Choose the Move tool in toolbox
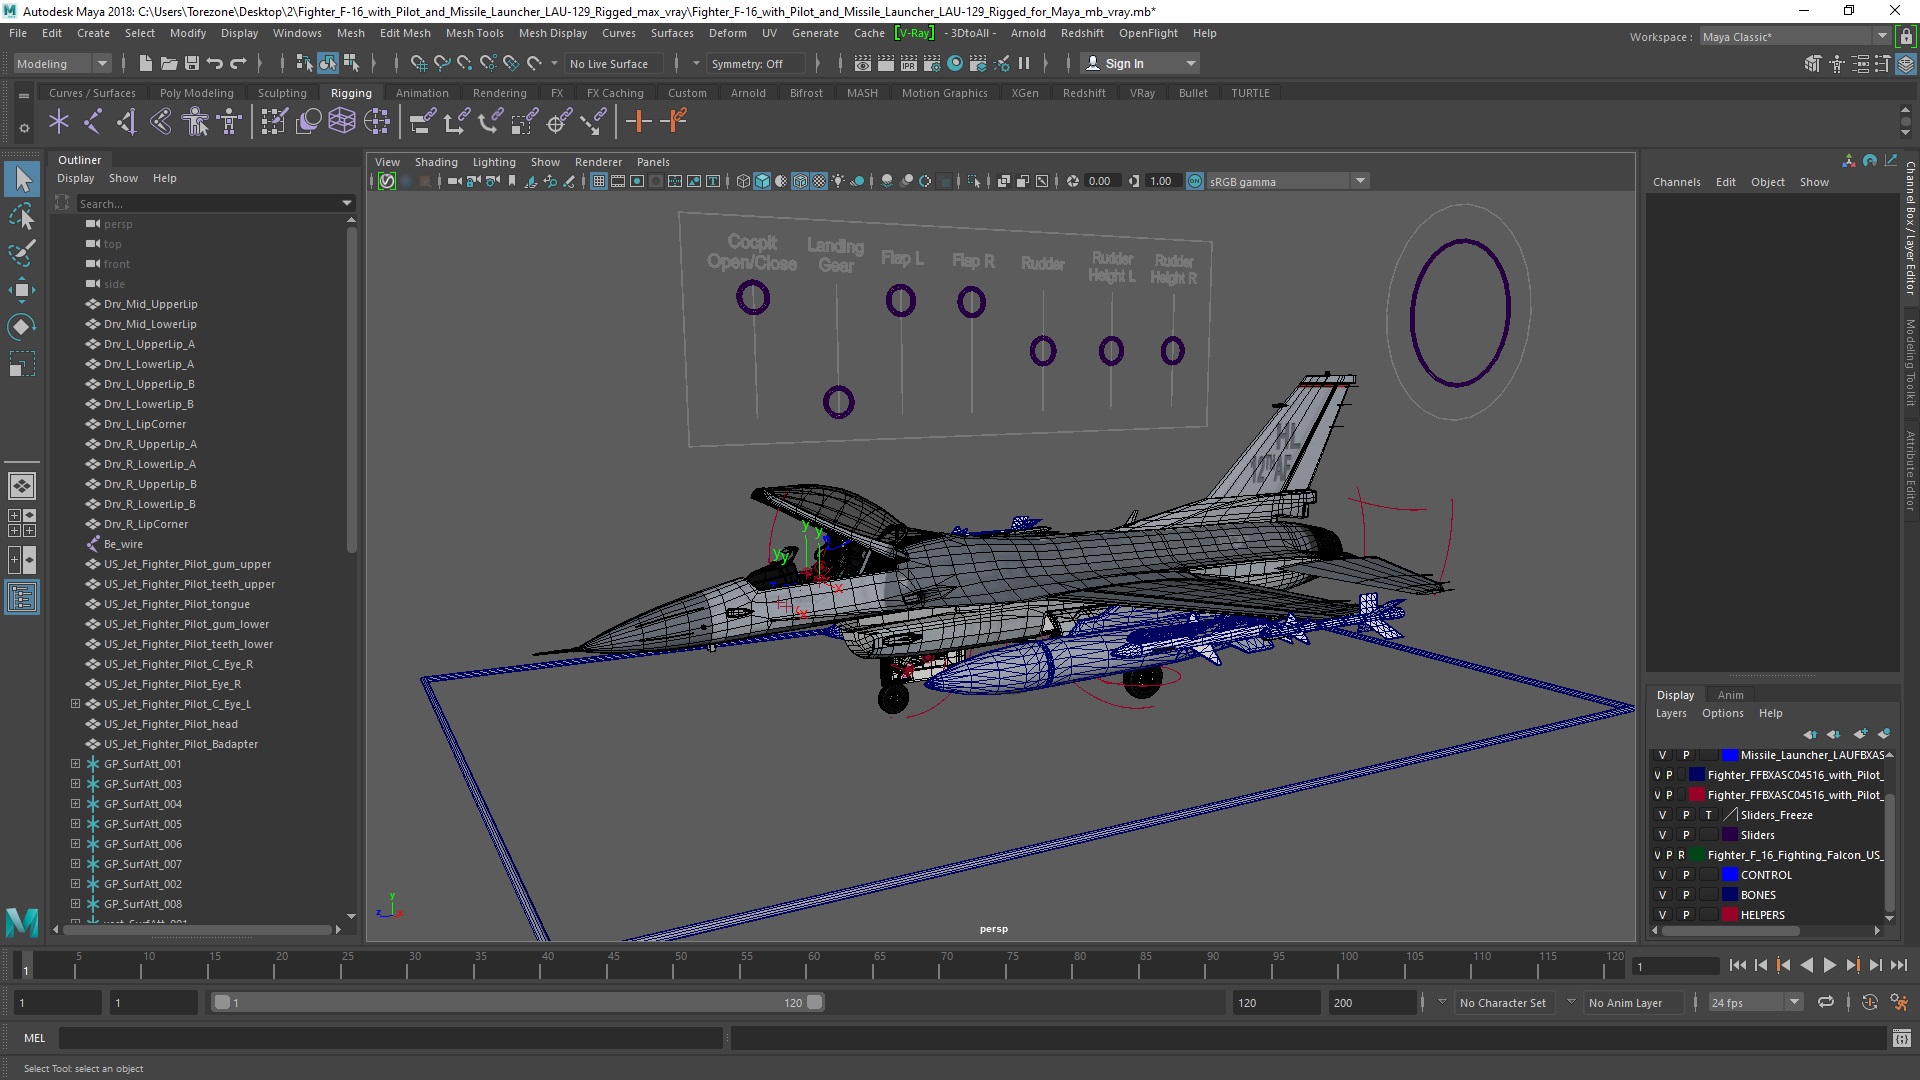Viewport: 1920px width, 1080px height. point(22,290)
